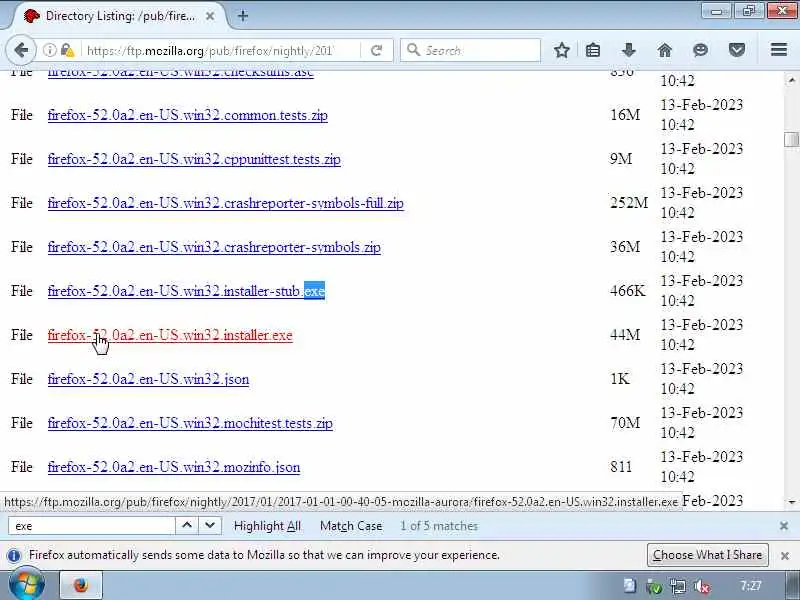Open the Hello chat smiley icon
This screenshot has height=600, width=800.
701,50
